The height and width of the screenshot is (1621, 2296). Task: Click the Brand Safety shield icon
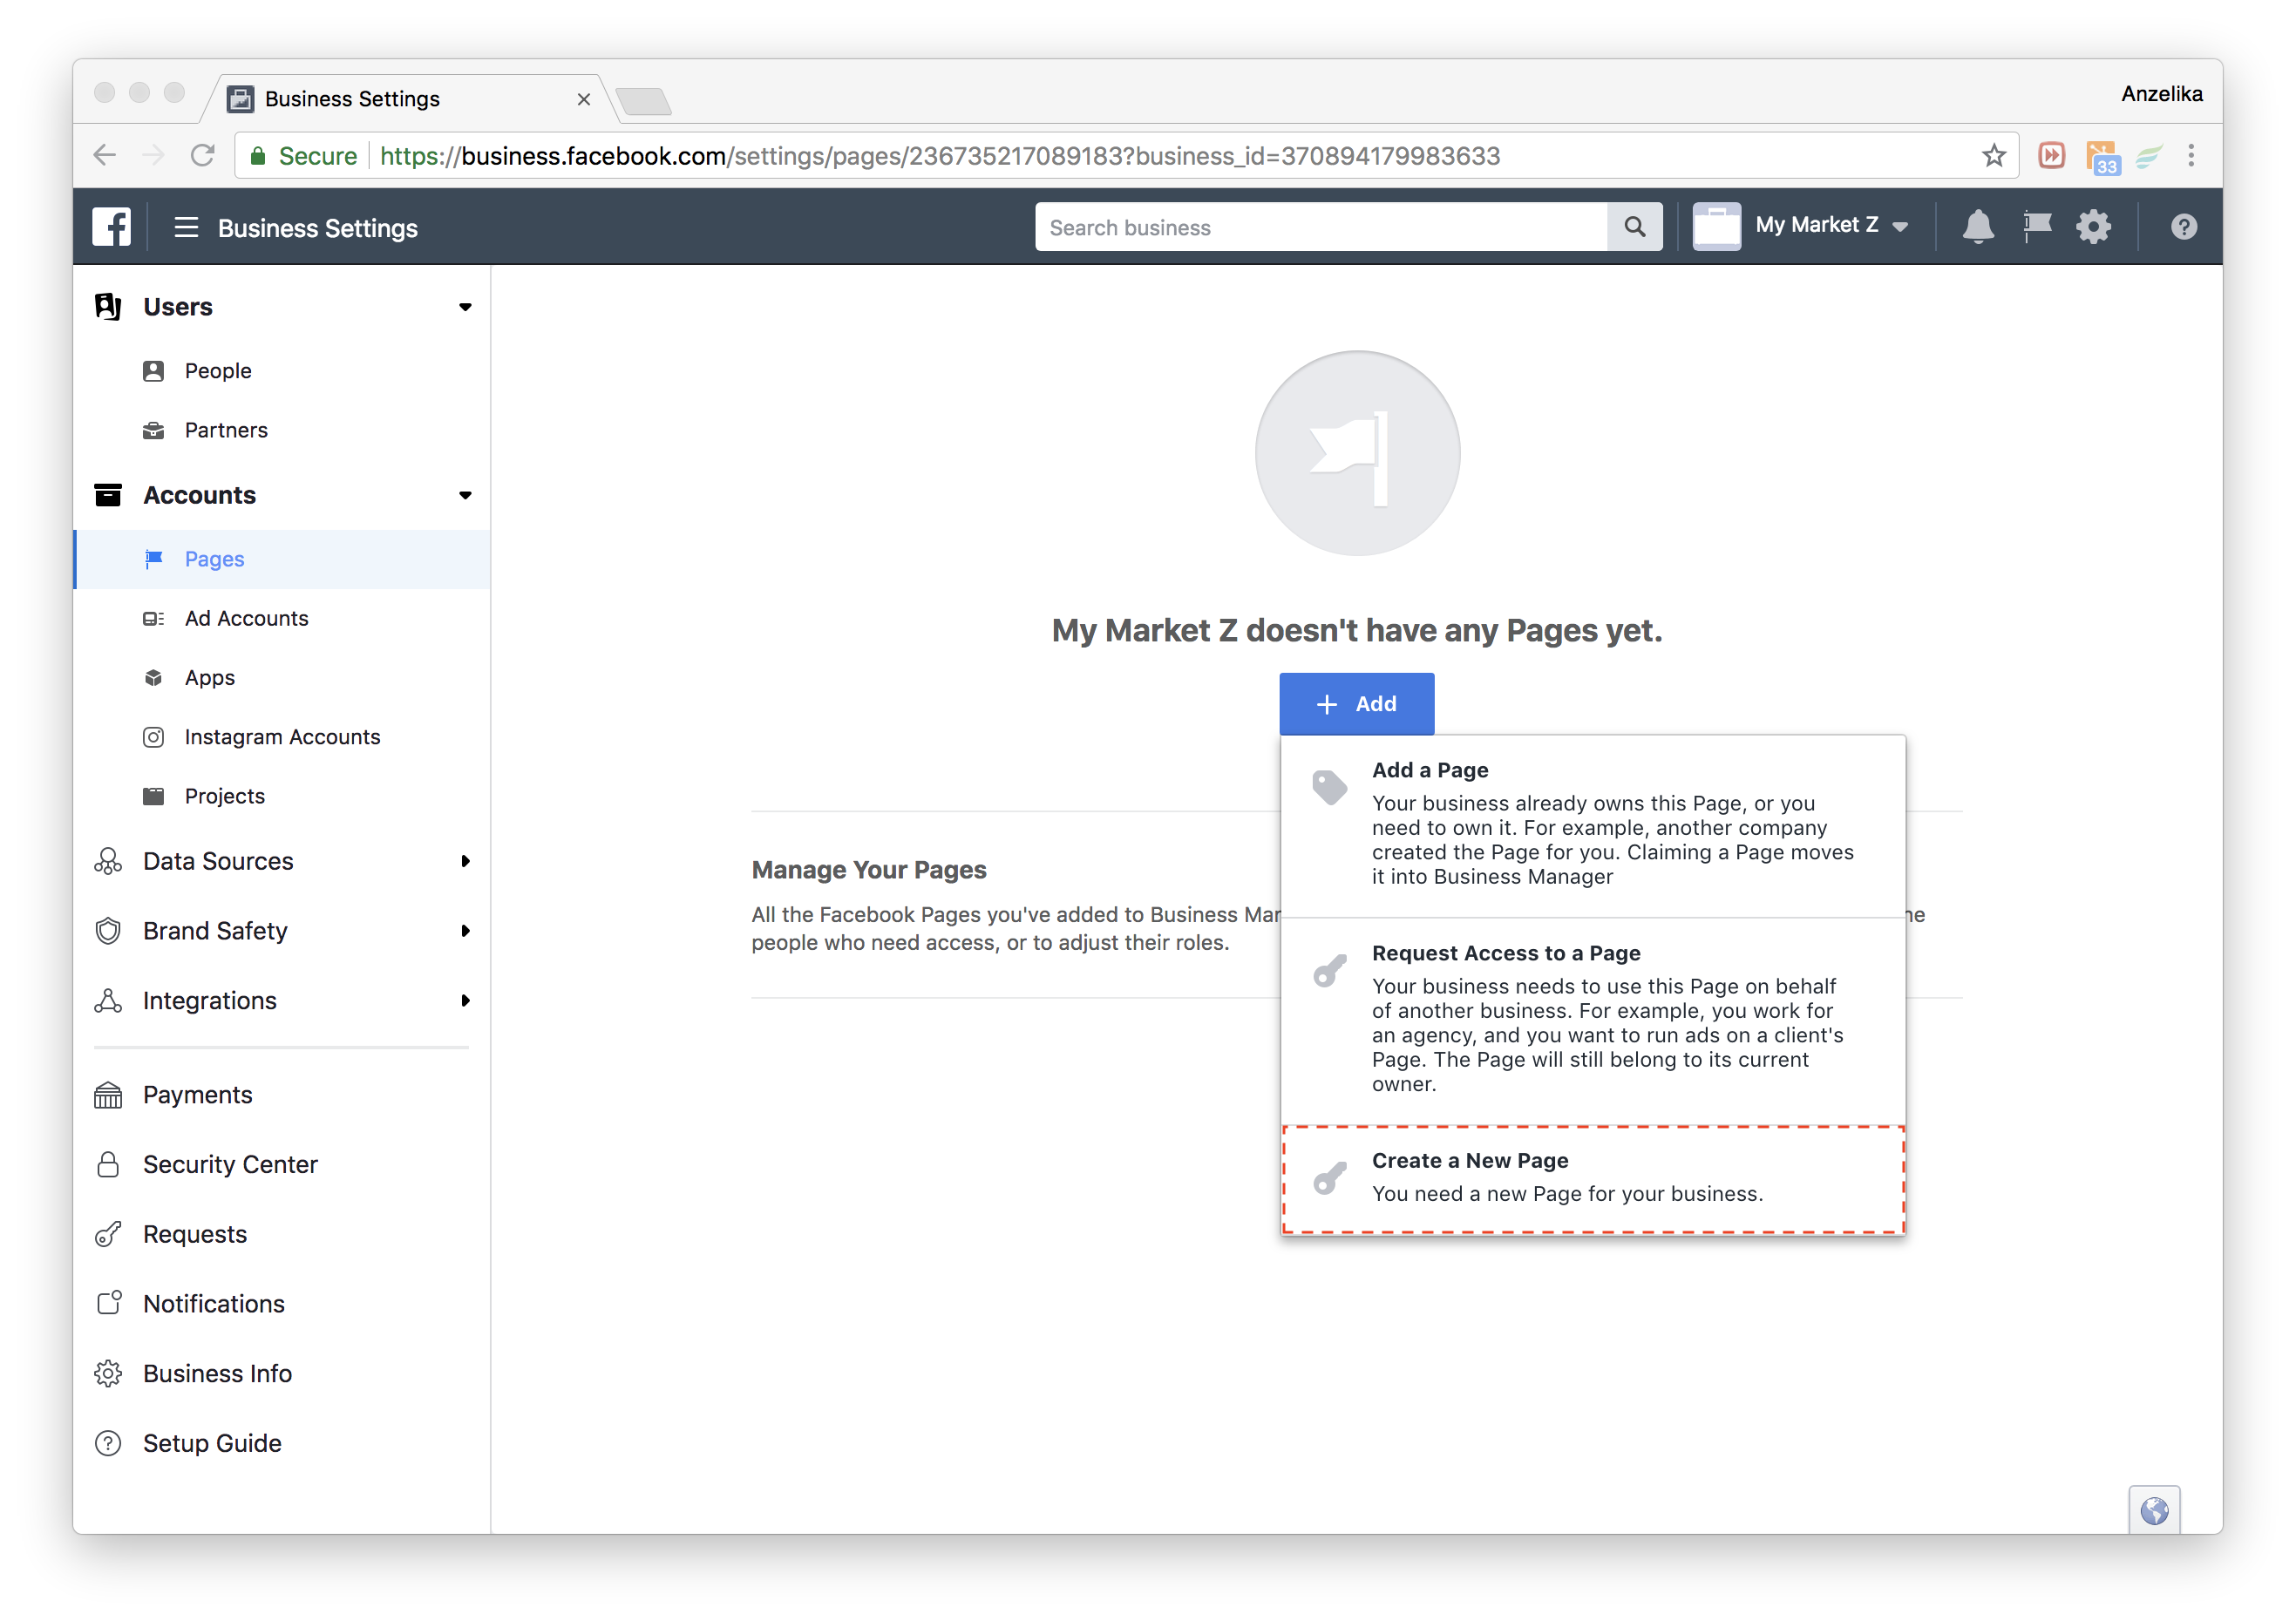tap(108, 931)
